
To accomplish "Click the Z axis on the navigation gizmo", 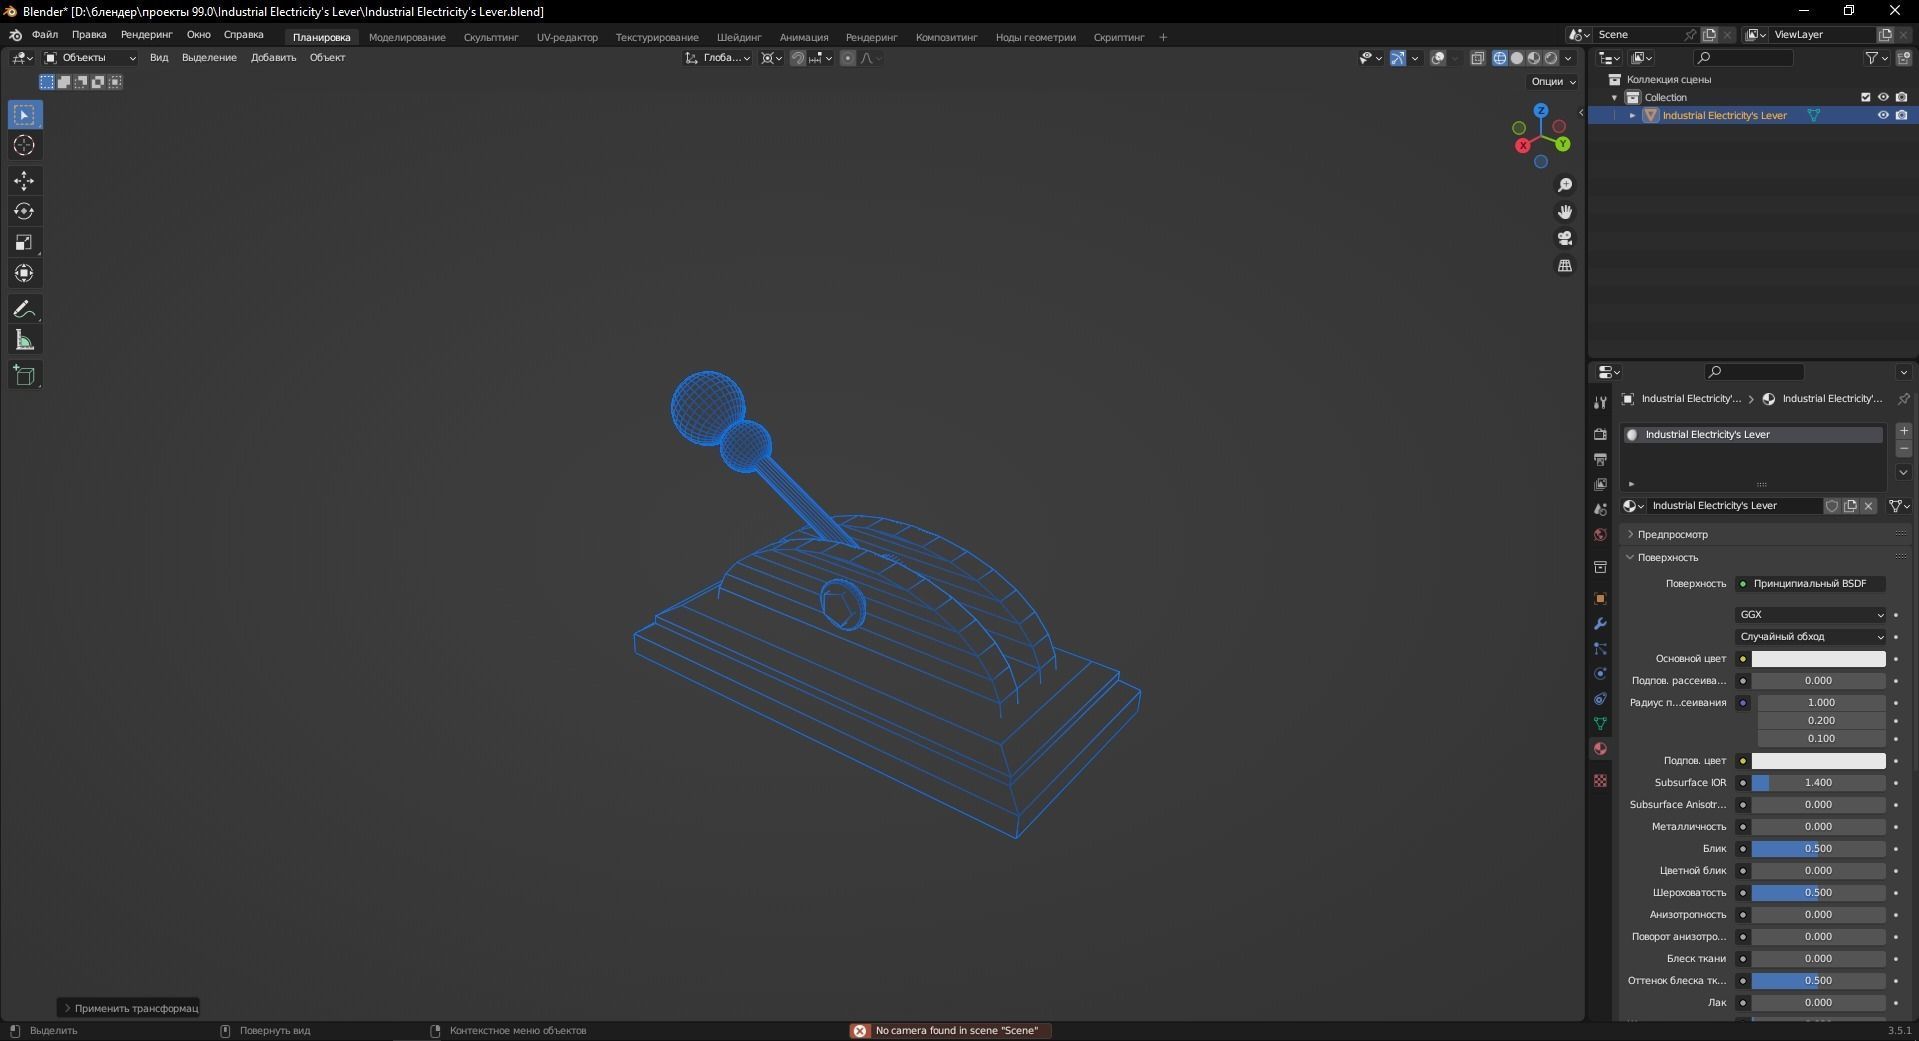I will coord(1541,110).
